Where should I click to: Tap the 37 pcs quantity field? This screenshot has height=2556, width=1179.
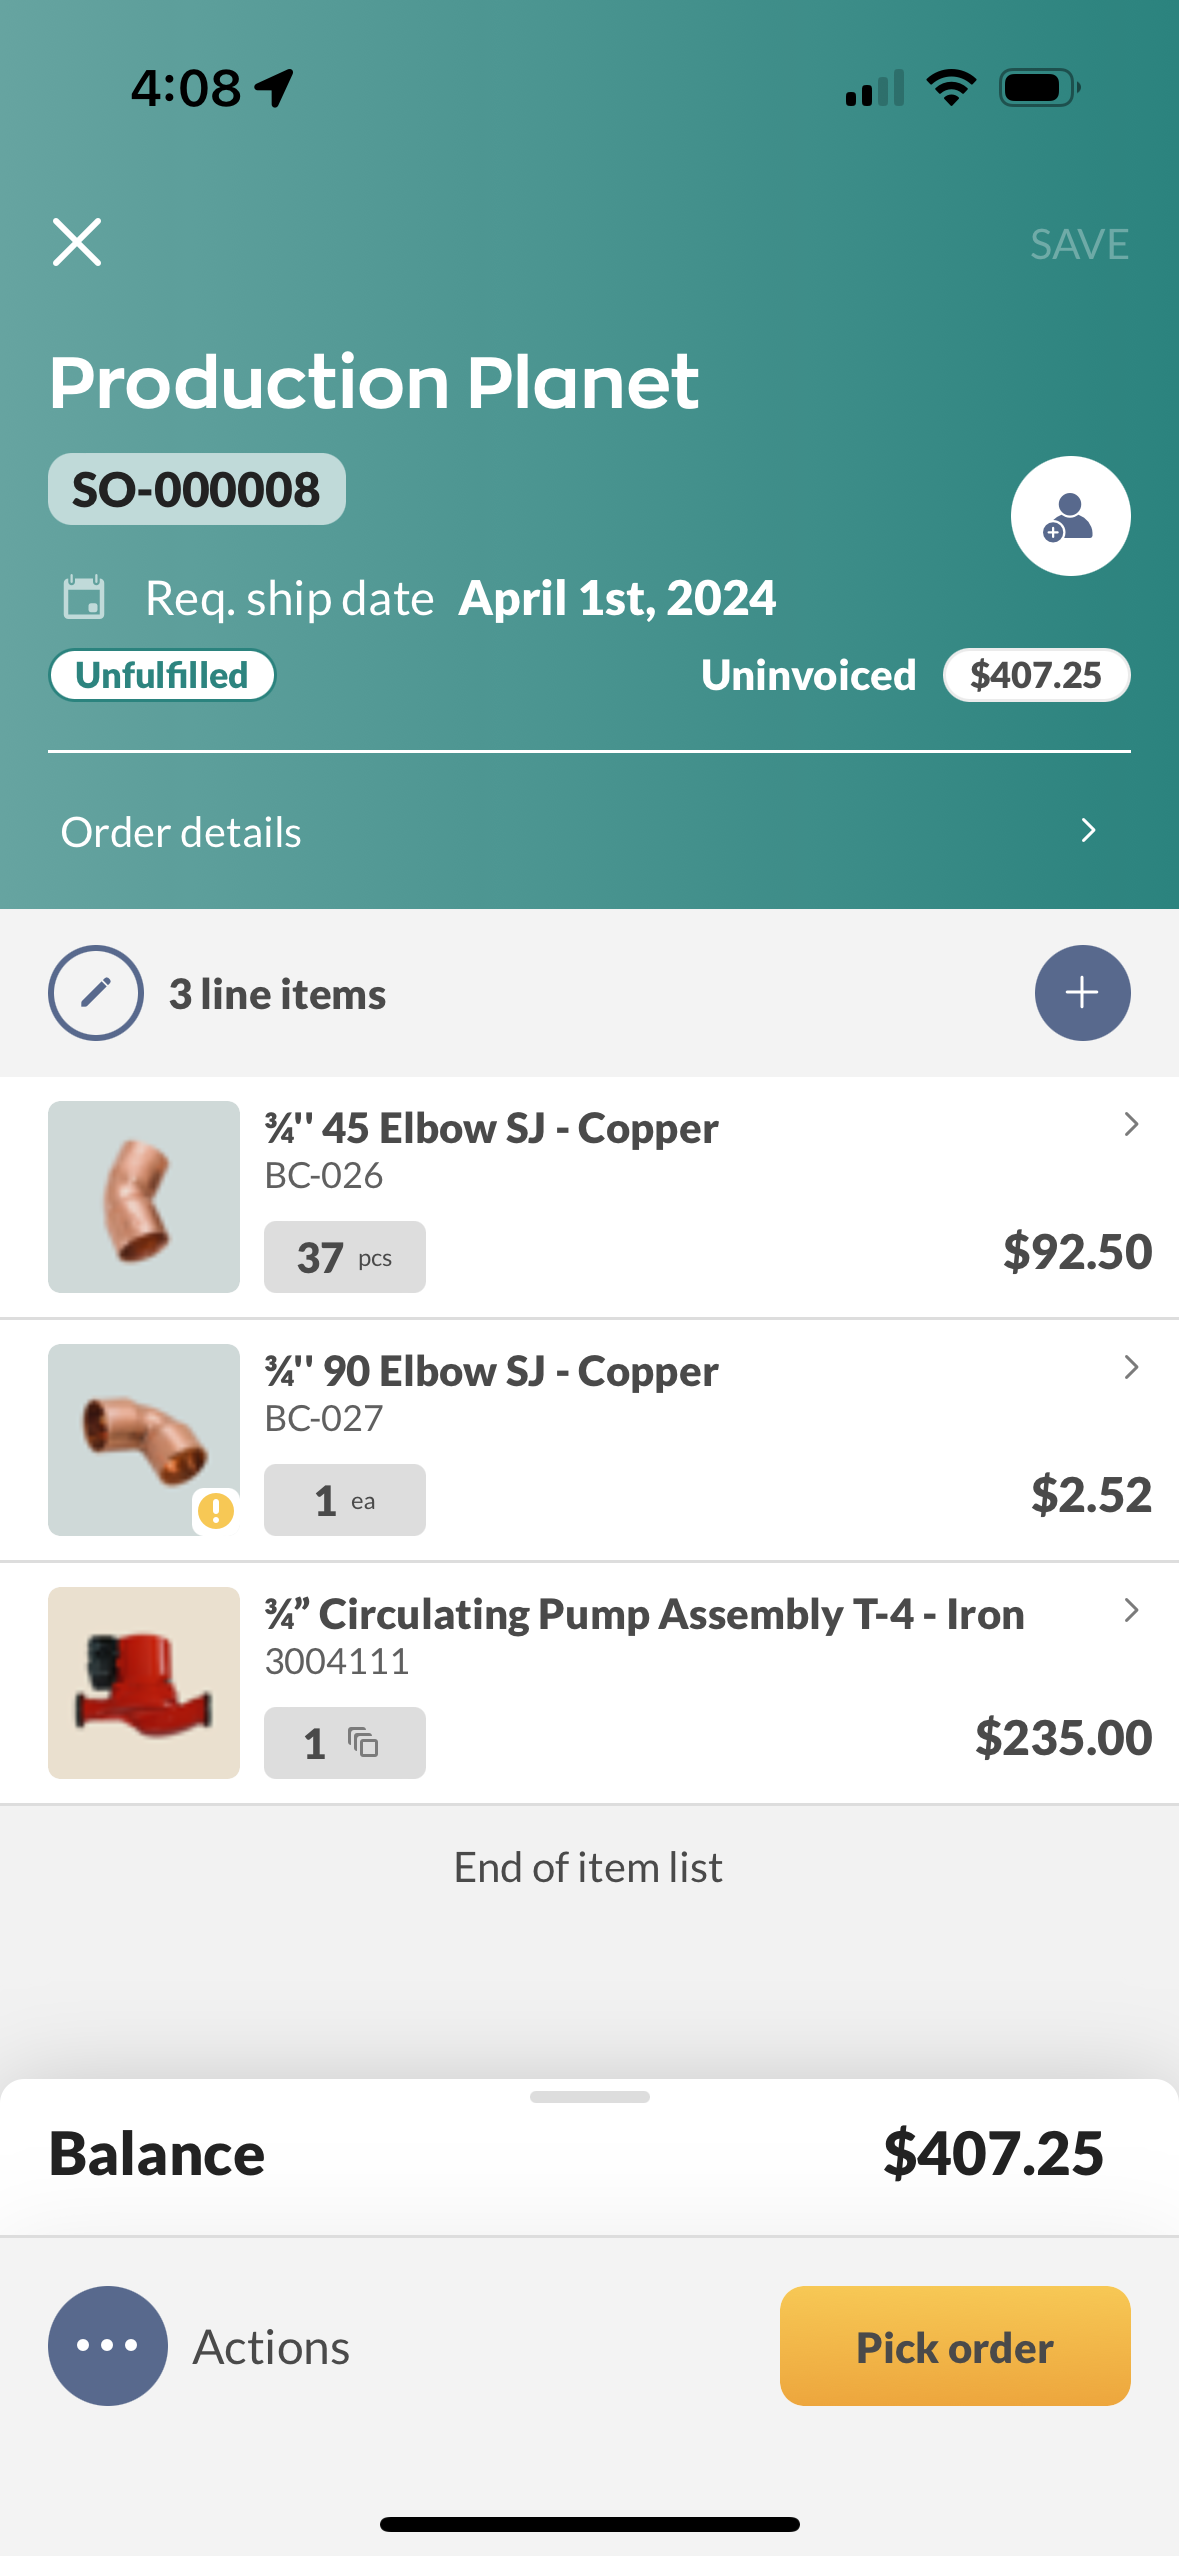[x=345, y=1257]
